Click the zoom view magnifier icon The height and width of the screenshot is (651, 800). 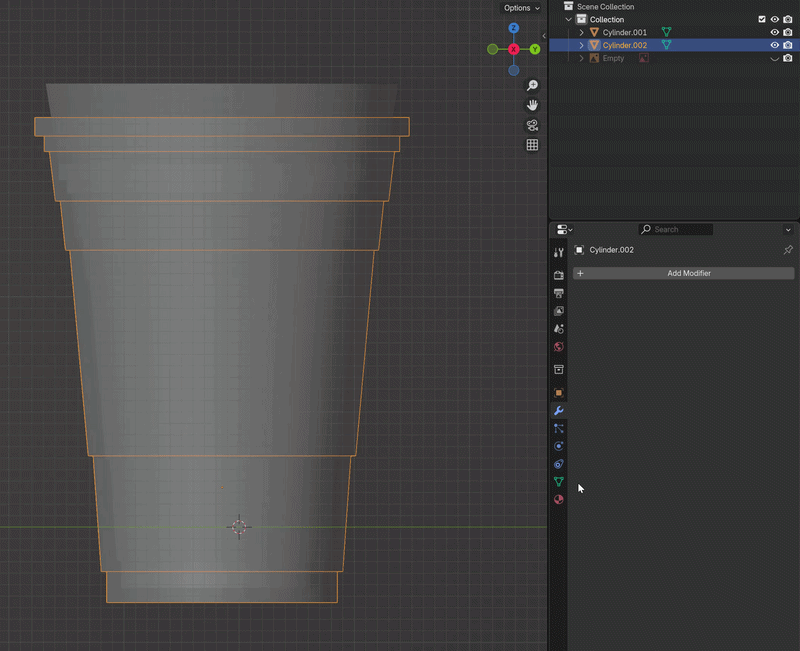pos(532,85)
